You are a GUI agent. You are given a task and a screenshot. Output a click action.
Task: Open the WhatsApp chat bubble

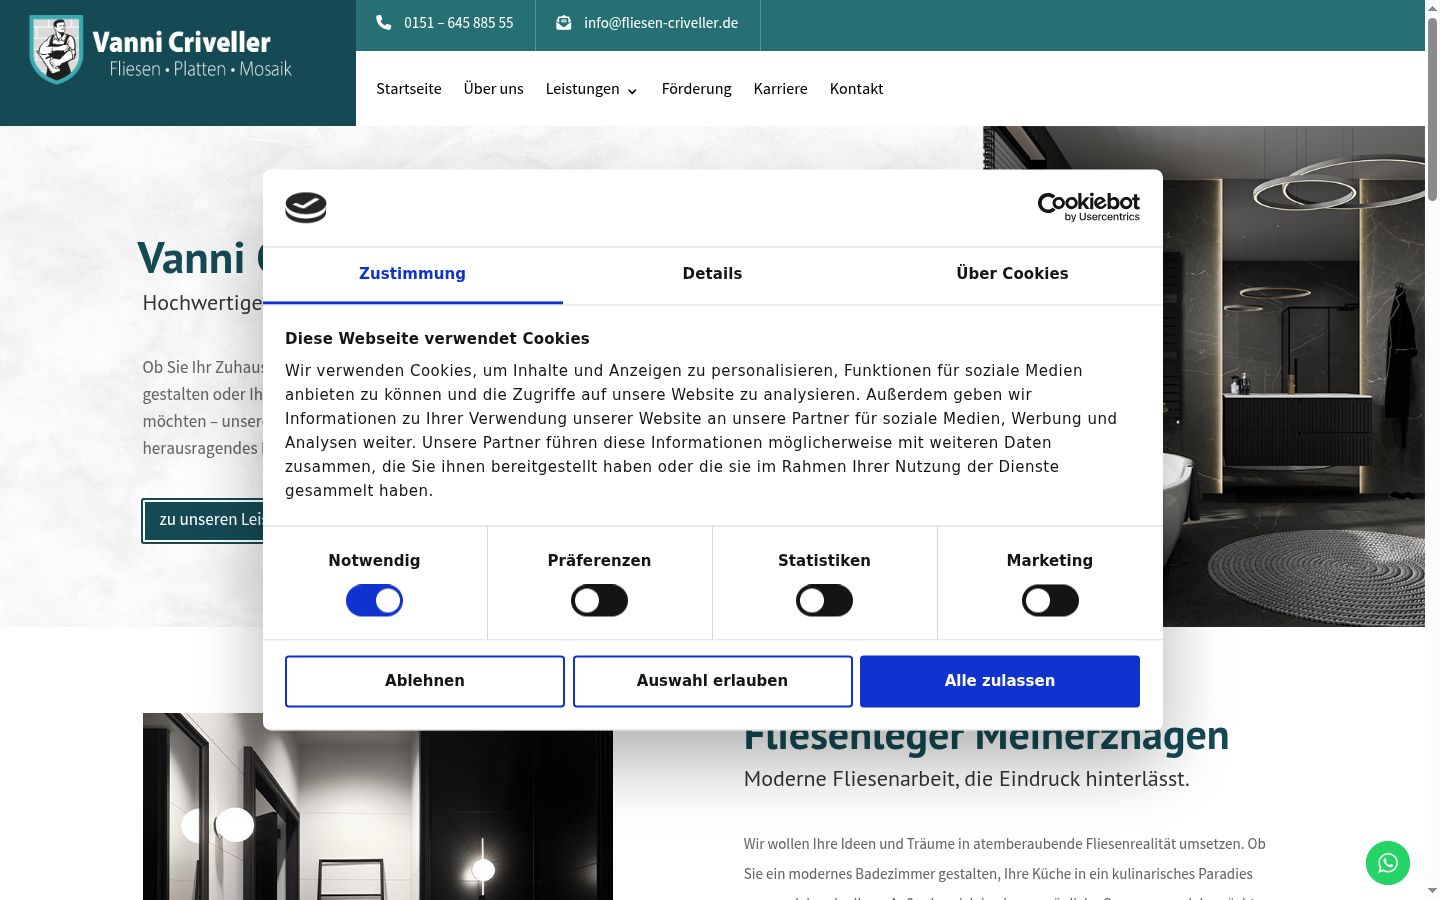point(1388,863)
